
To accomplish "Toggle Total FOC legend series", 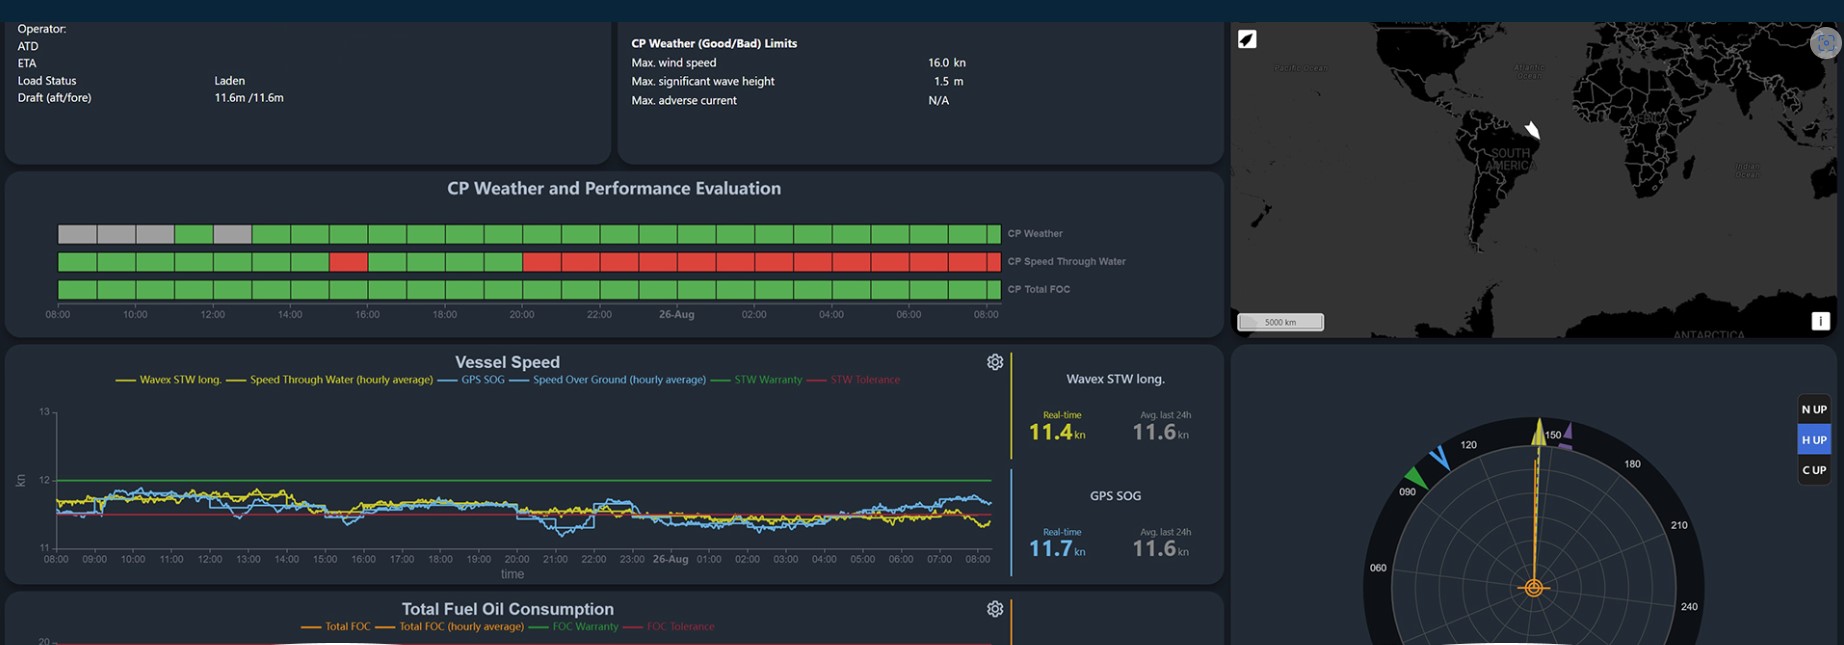I will (x=336, y=627).
